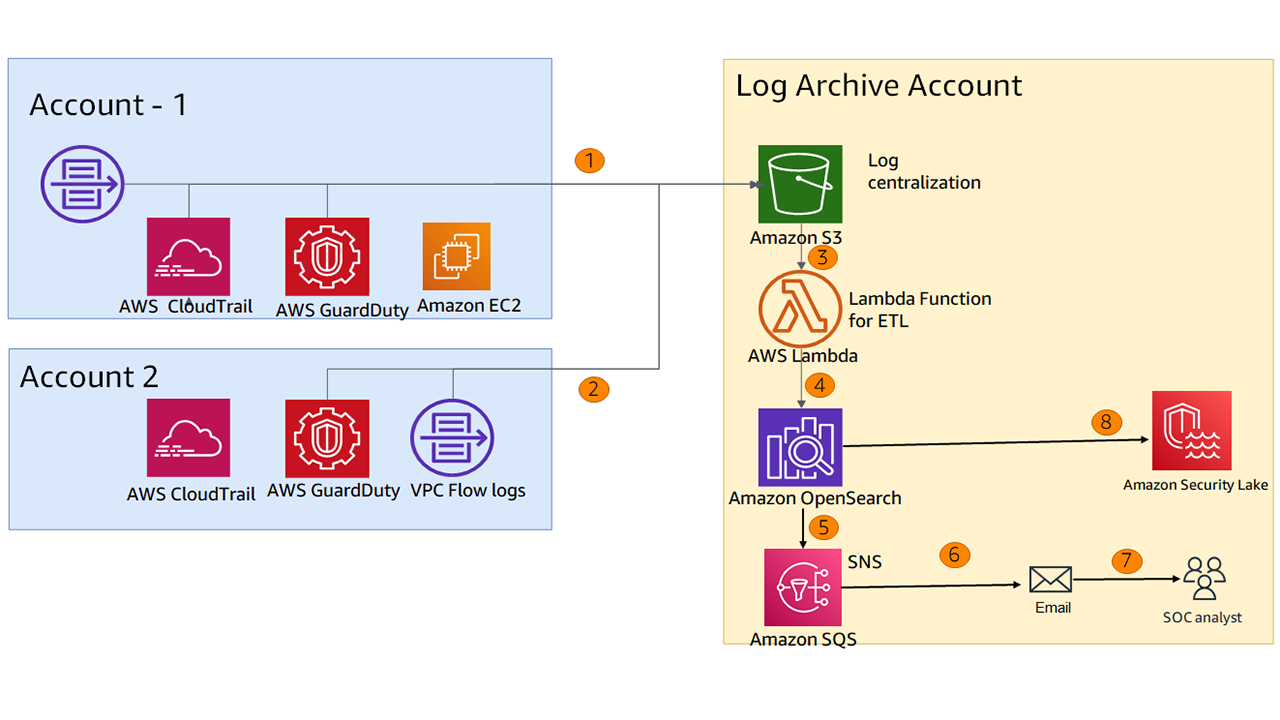Select the Amazon EC2 orange icon
The width and height of the screenshot is (1280, 720).
pos(456,257)
